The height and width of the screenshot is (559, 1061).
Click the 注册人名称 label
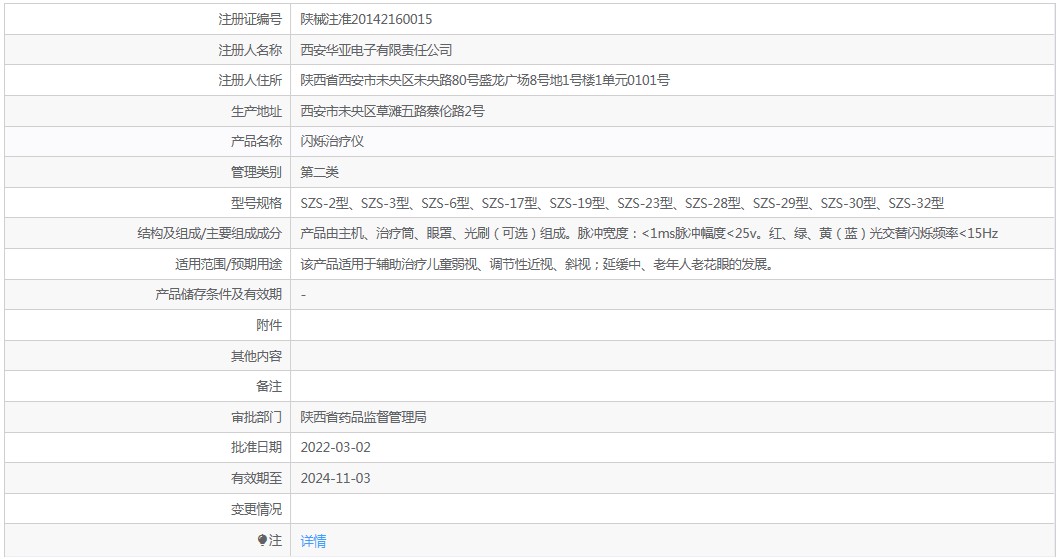250,50
